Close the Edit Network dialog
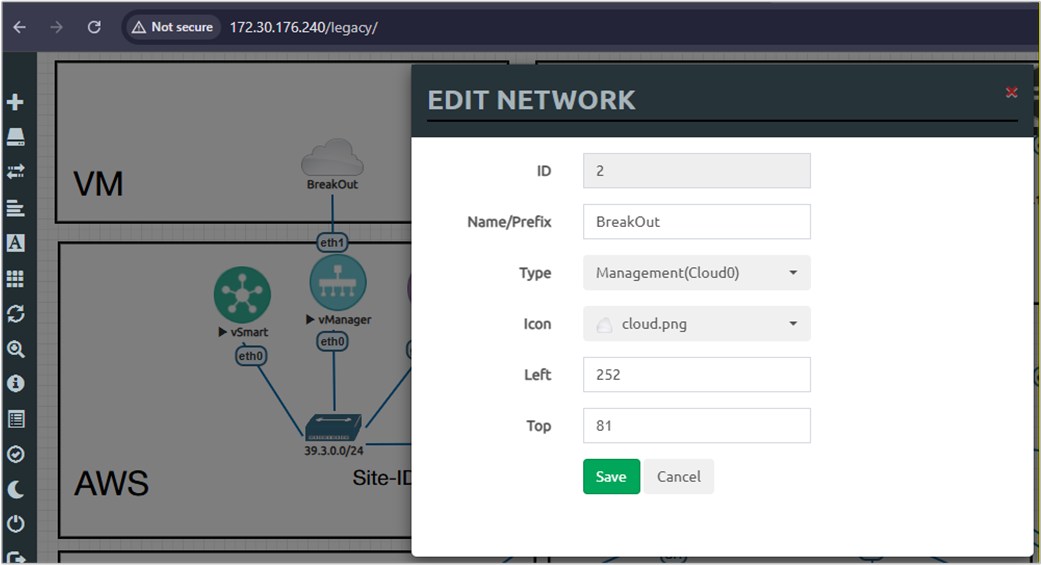Viewport: 1042px width, 565px height. click(x=1011, y=92)
